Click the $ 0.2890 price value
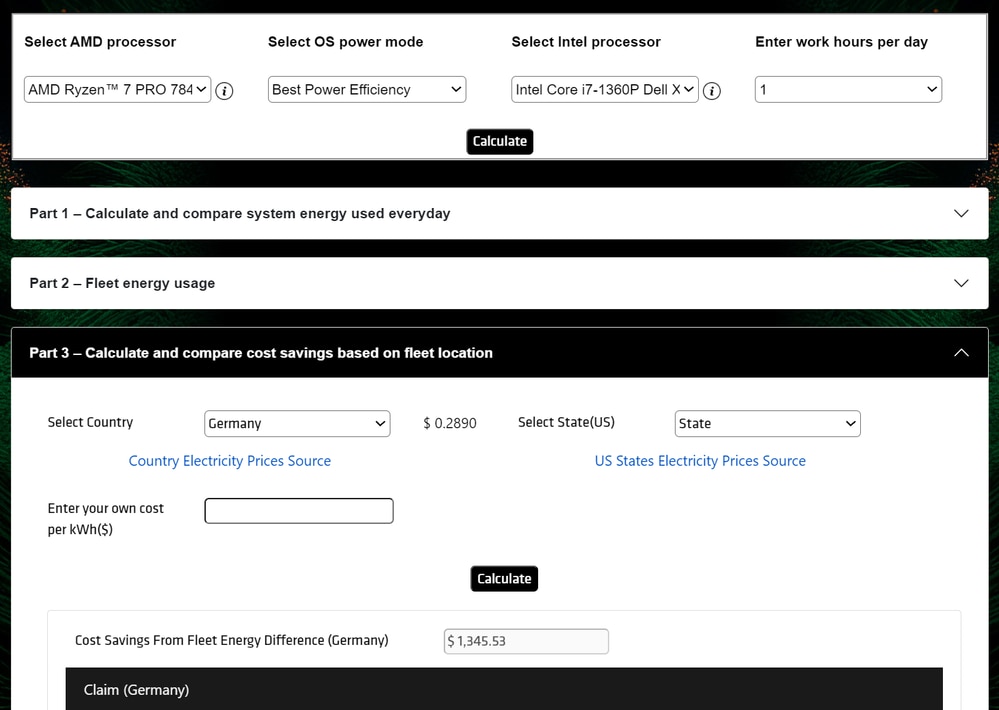Image resolution: width=999 pixels, height=710 pixels. coord(450,423)
